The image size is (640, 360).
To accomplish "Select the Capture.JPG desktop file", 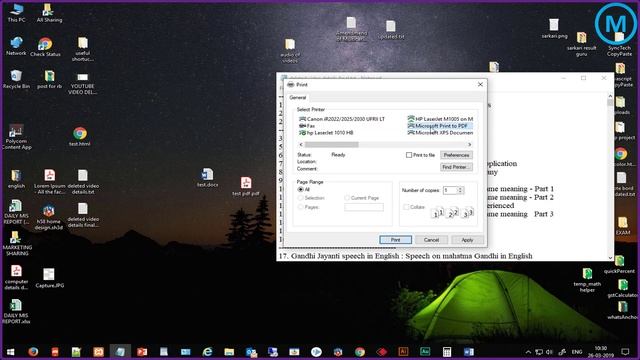I will (49, 278).
